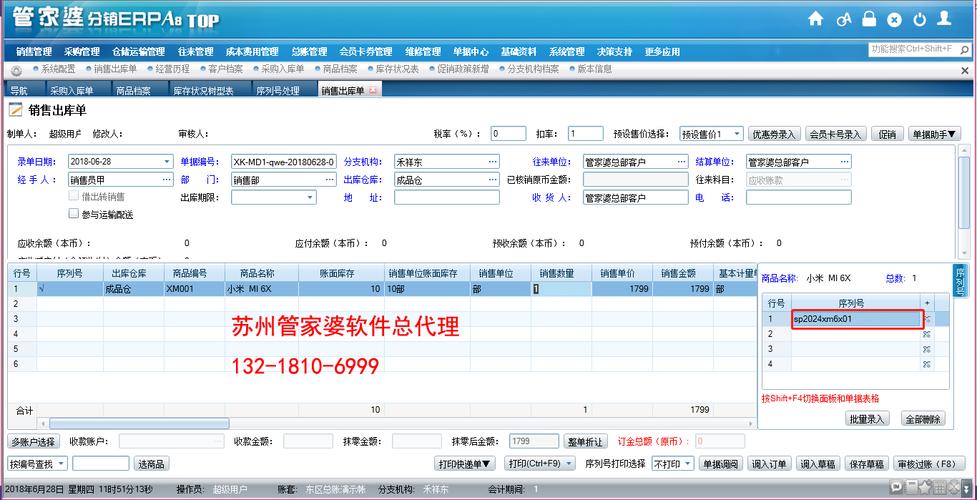Screen dimensions: 977x500
Task: Delete serial number row 4 via its icon
Action: [927, 364]
